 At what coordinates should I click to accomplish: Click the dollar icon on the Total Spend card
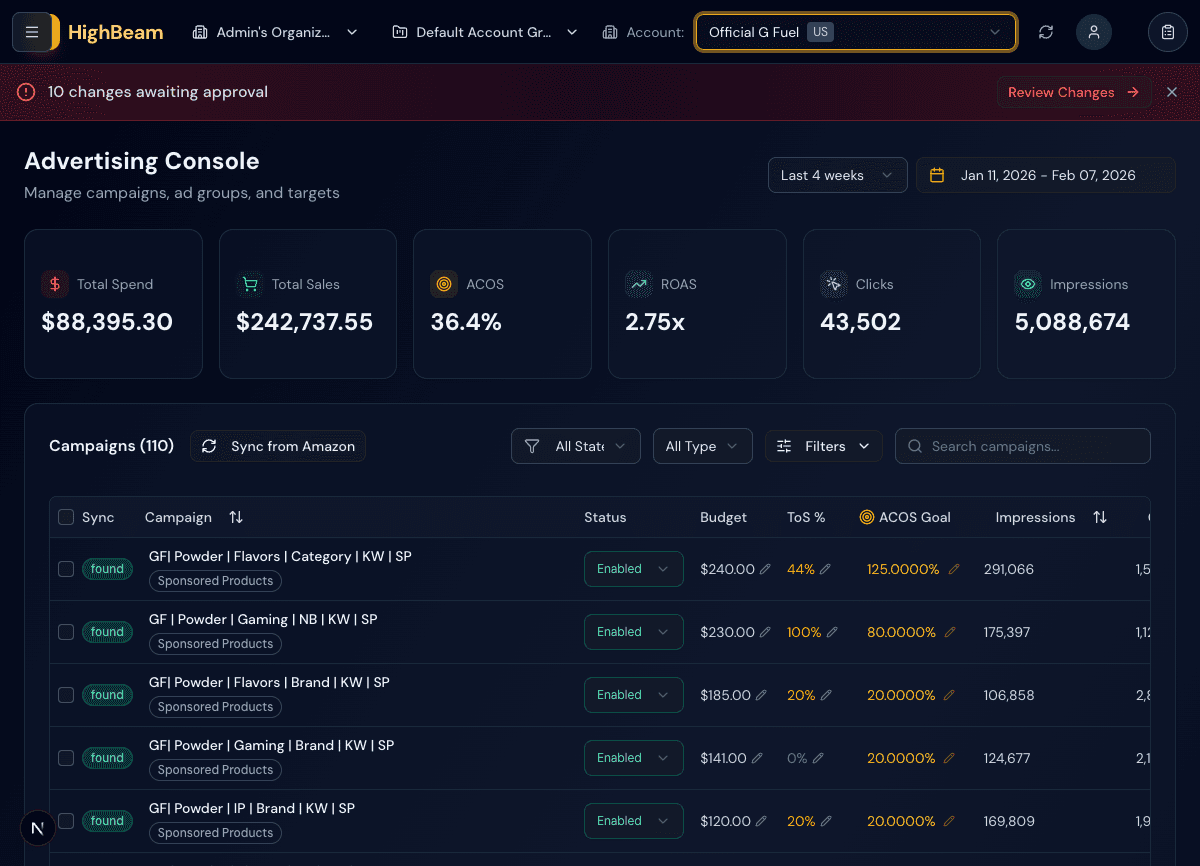[54, 284]
